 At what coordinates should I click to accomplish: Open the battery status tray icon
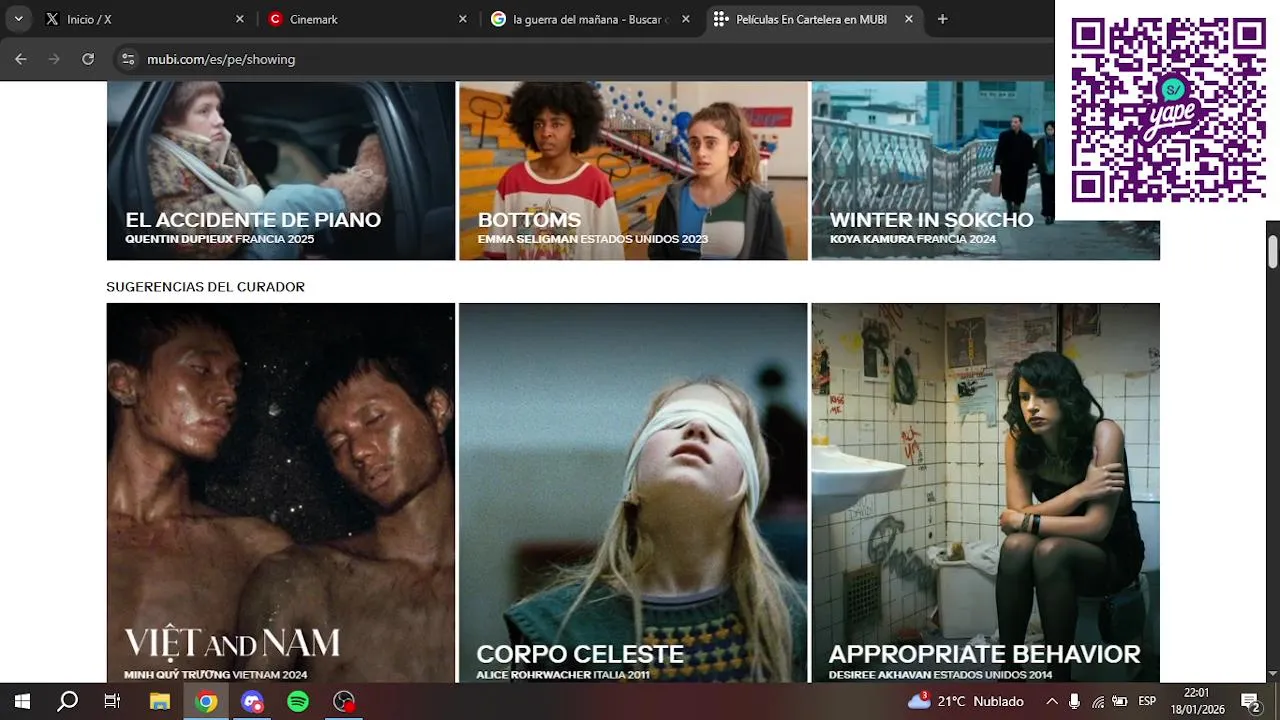1120,701
